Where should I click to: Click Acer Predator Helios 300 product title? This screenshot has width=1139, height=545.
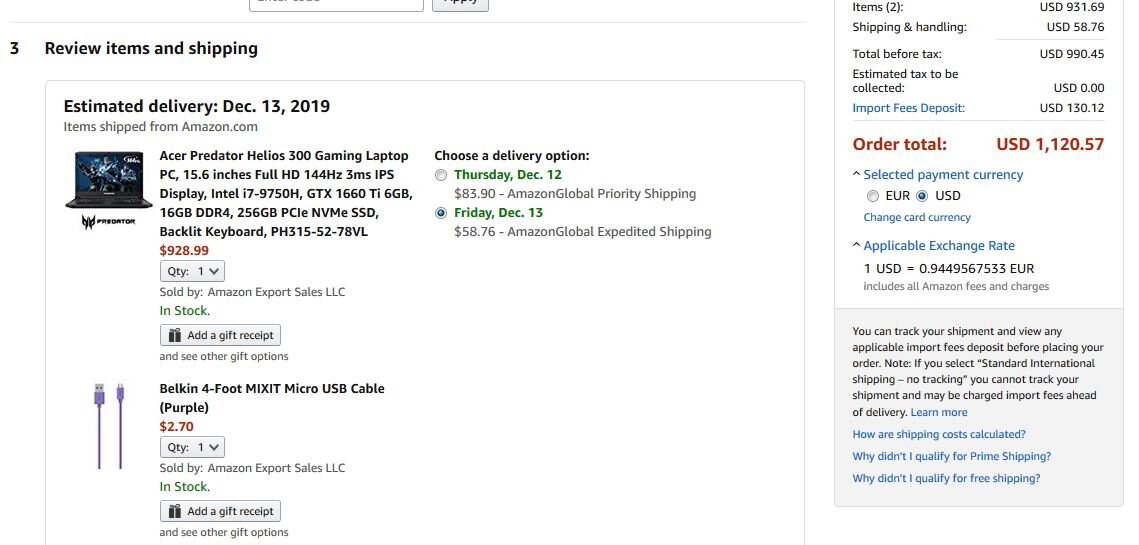(x=284, y=156)
